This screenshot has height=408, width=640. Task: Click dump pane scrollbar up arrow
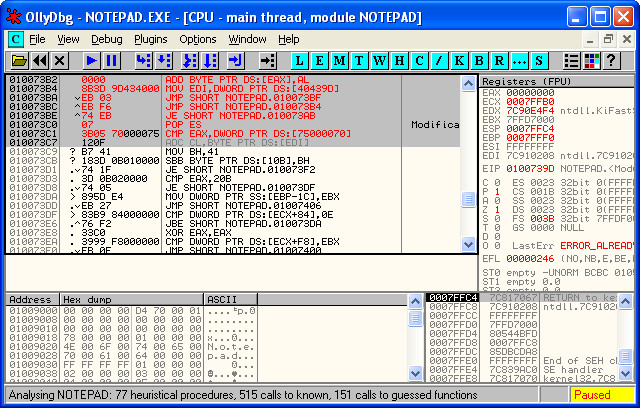(x=415, y=302)
